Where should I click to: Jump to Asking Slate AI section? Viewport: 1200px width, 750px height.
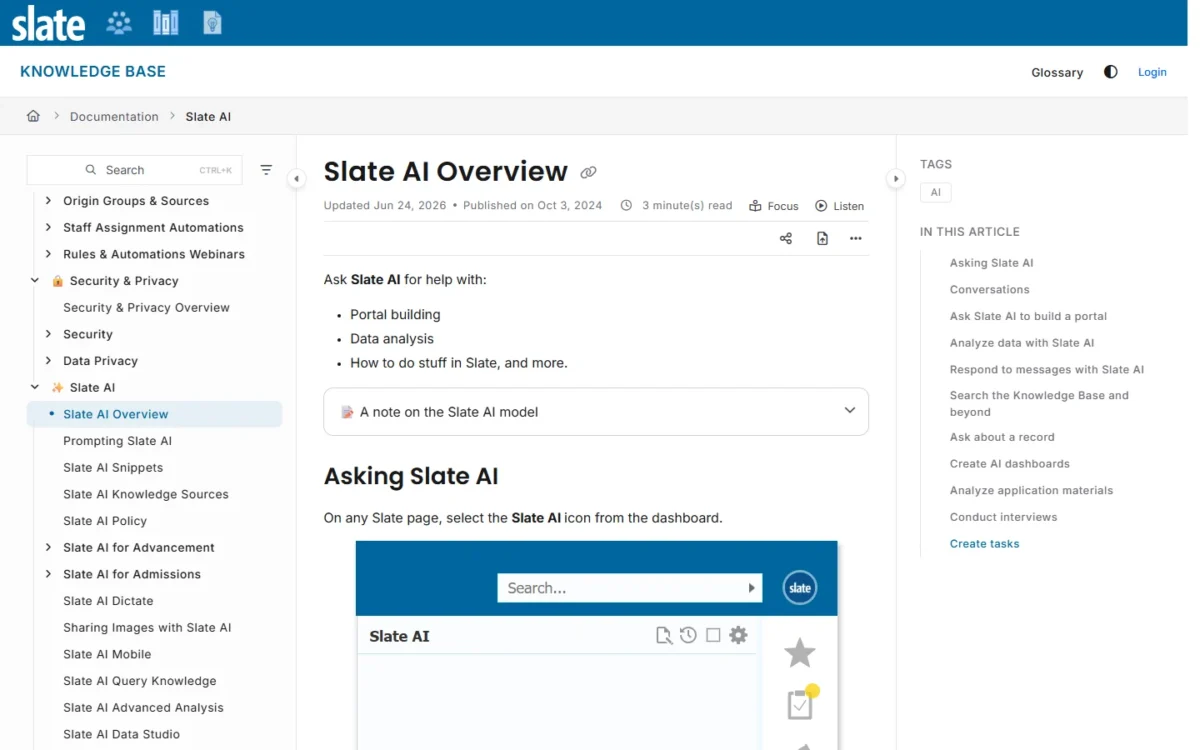pyautogui.click(x=991, y=263)
